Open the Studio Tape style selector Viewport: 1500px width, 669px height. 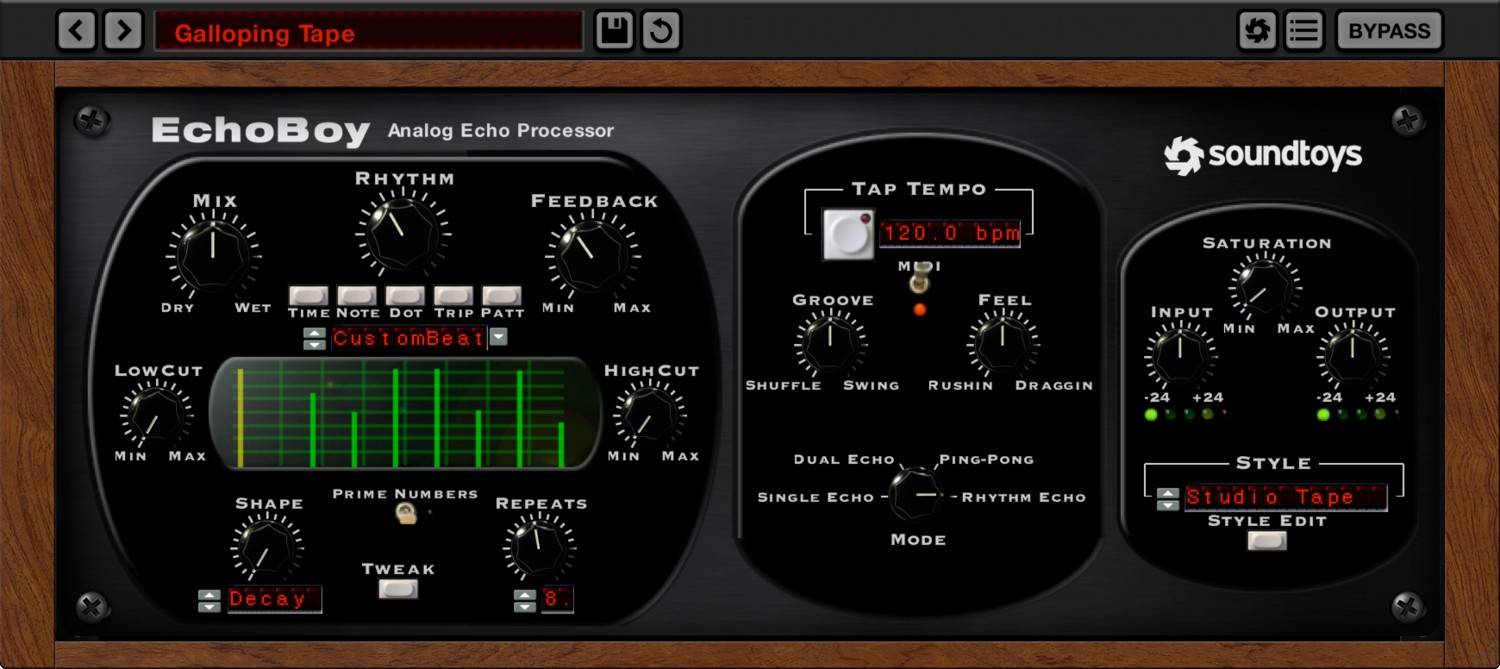1285,497
